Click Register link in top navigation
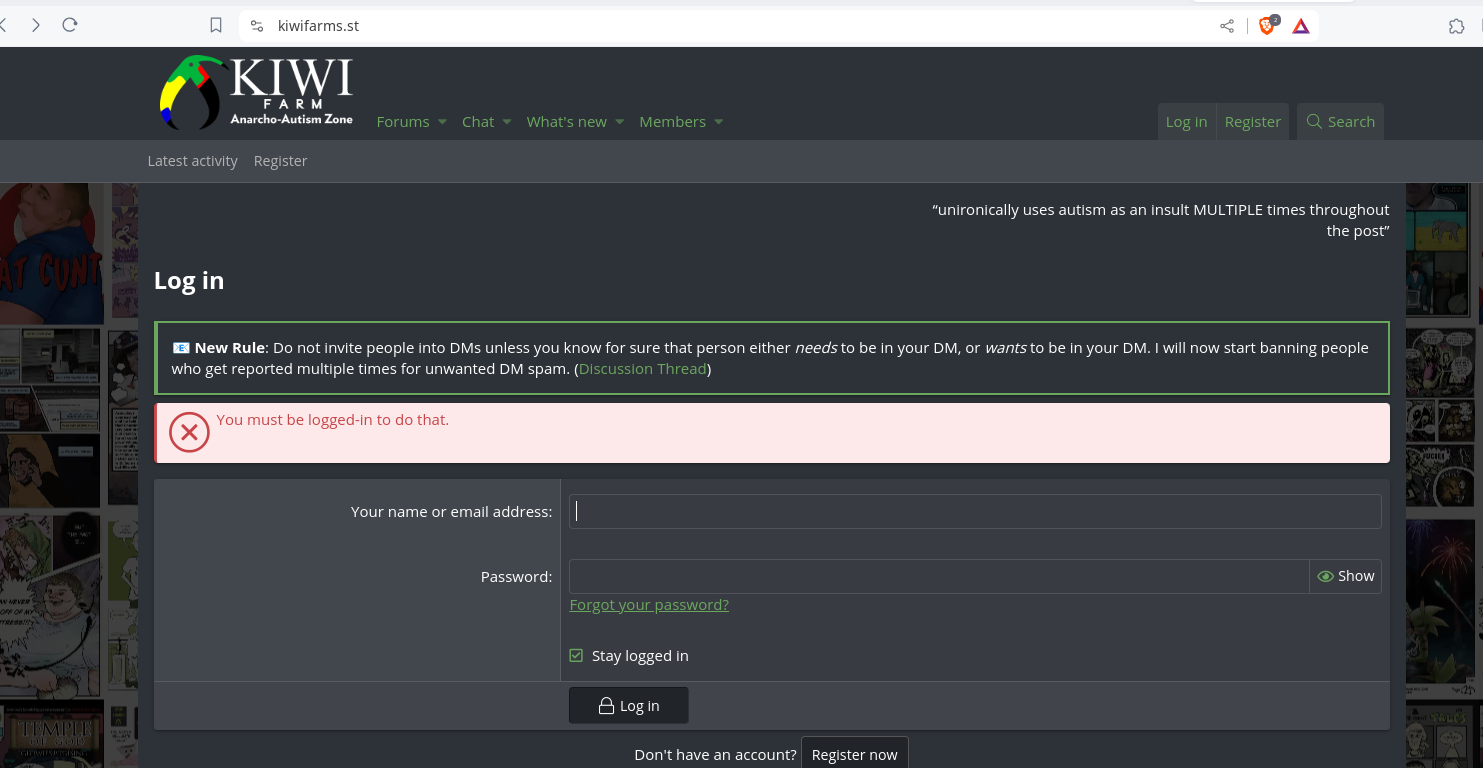The width and height of the screenshot is (1483, 768). coord(1252,122)
